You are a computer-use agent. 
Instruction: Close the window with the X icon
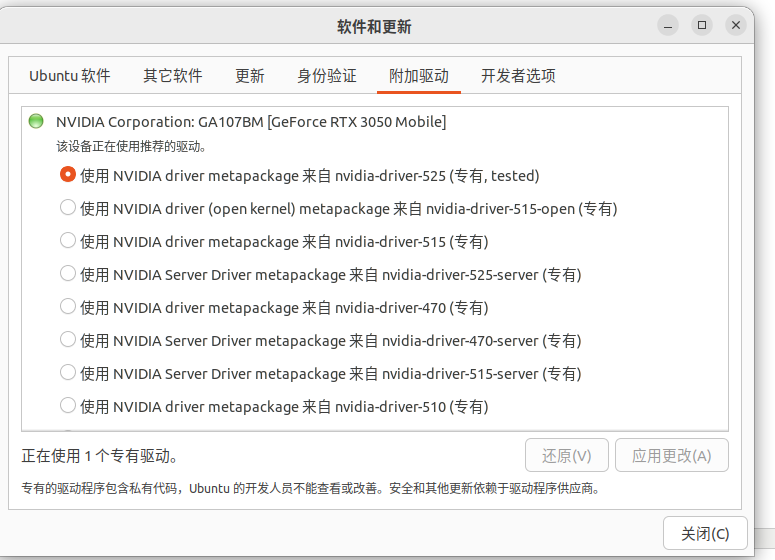tap(735, 25)
